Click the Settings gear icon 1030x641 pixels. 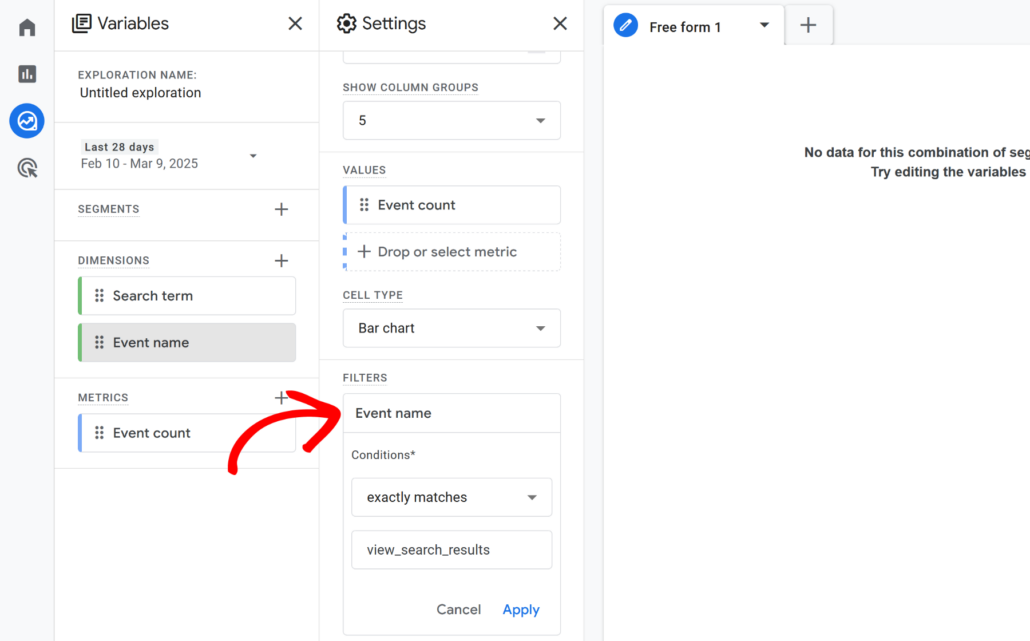(347, 24)
